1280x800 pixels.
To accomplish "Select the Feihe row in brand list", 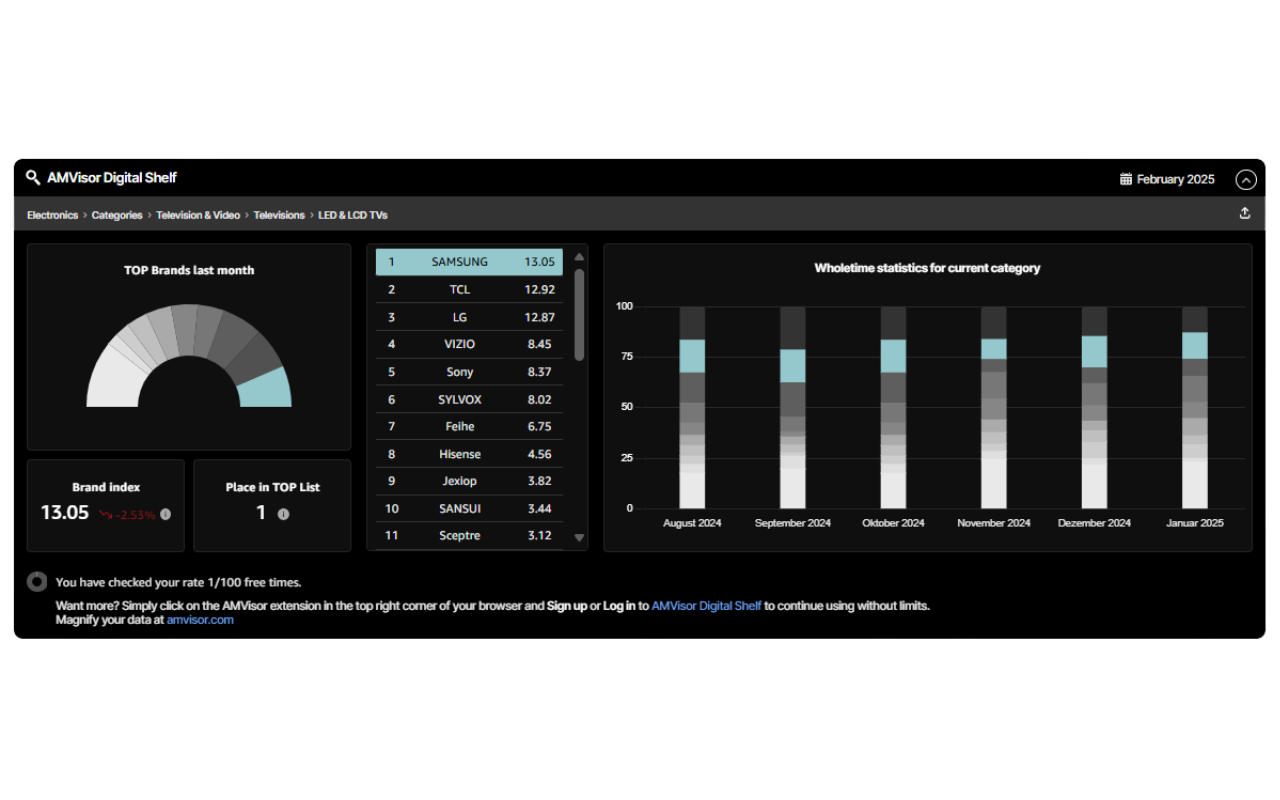I will [x=469, y=427].
